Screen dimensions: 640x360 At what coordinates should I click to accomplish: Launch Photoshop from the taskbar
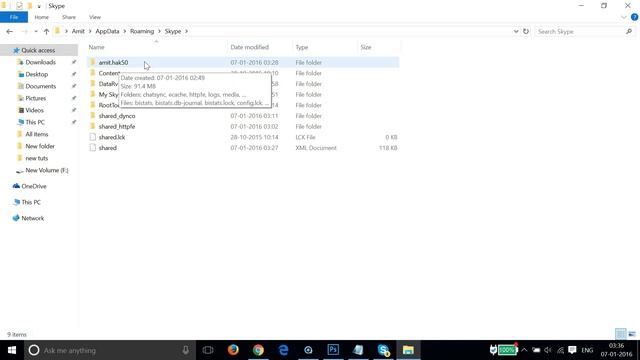(x=333, y=350)
